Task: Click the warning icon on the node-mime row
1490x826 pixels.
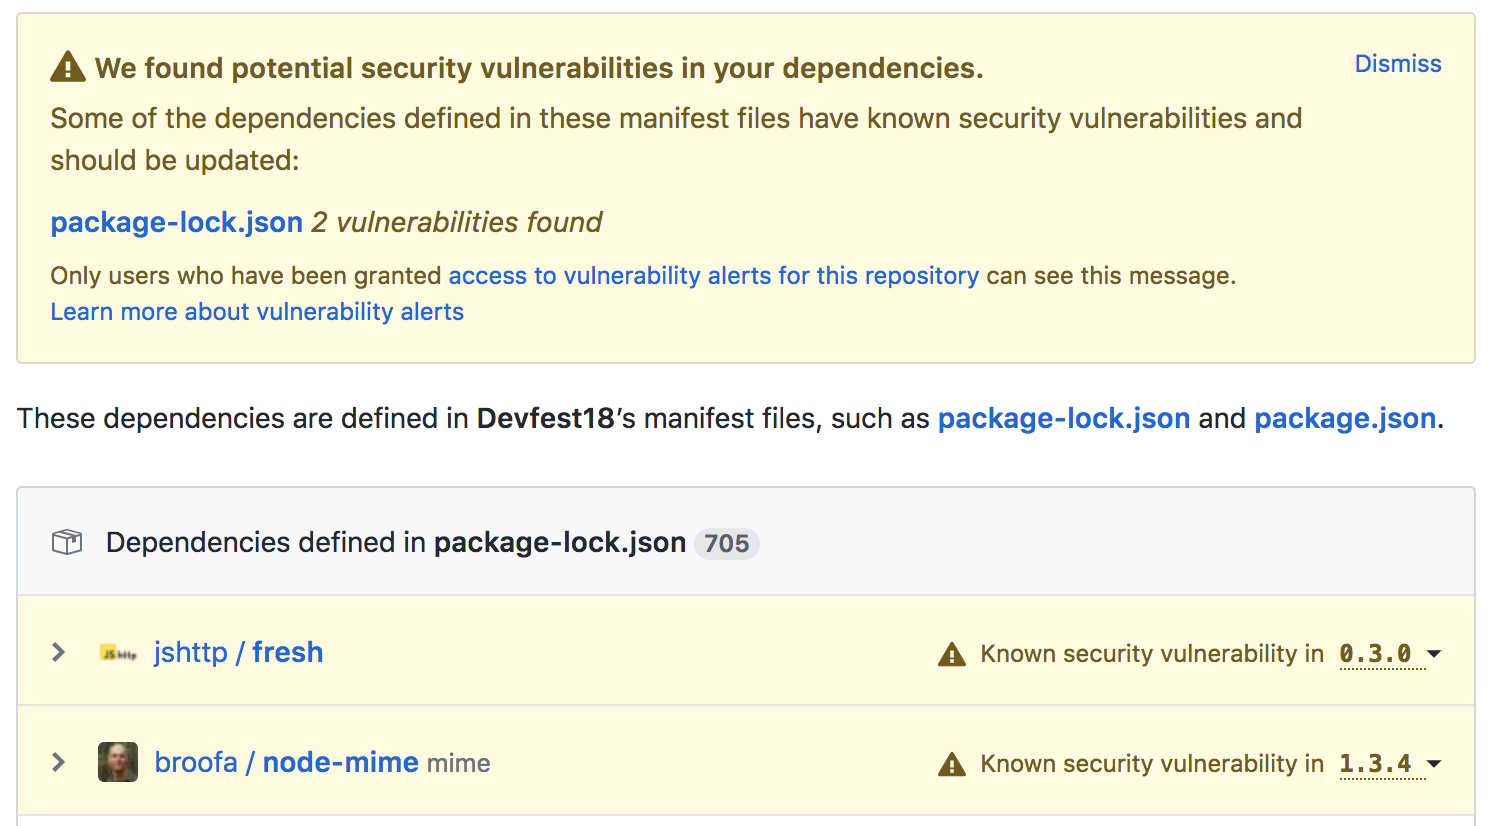Action: coord(952,764)
